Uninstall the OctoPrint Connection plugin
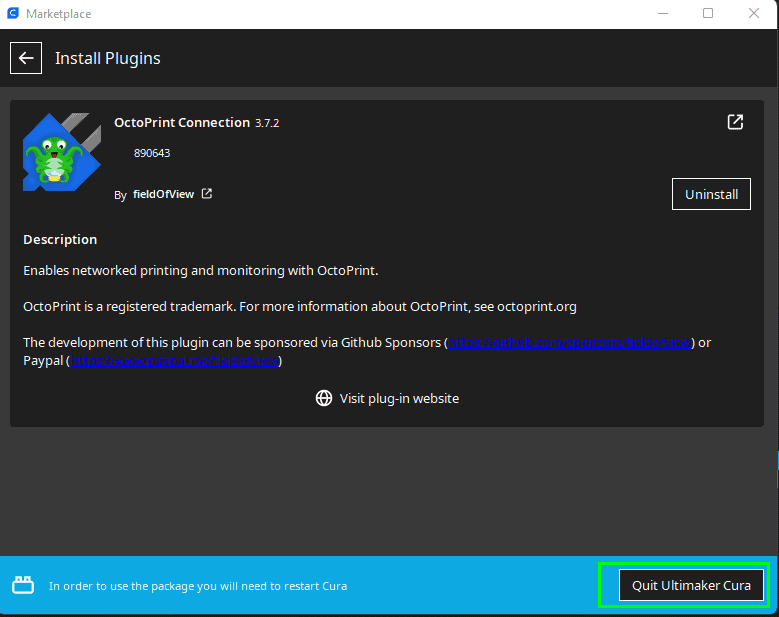 [711, 194]
